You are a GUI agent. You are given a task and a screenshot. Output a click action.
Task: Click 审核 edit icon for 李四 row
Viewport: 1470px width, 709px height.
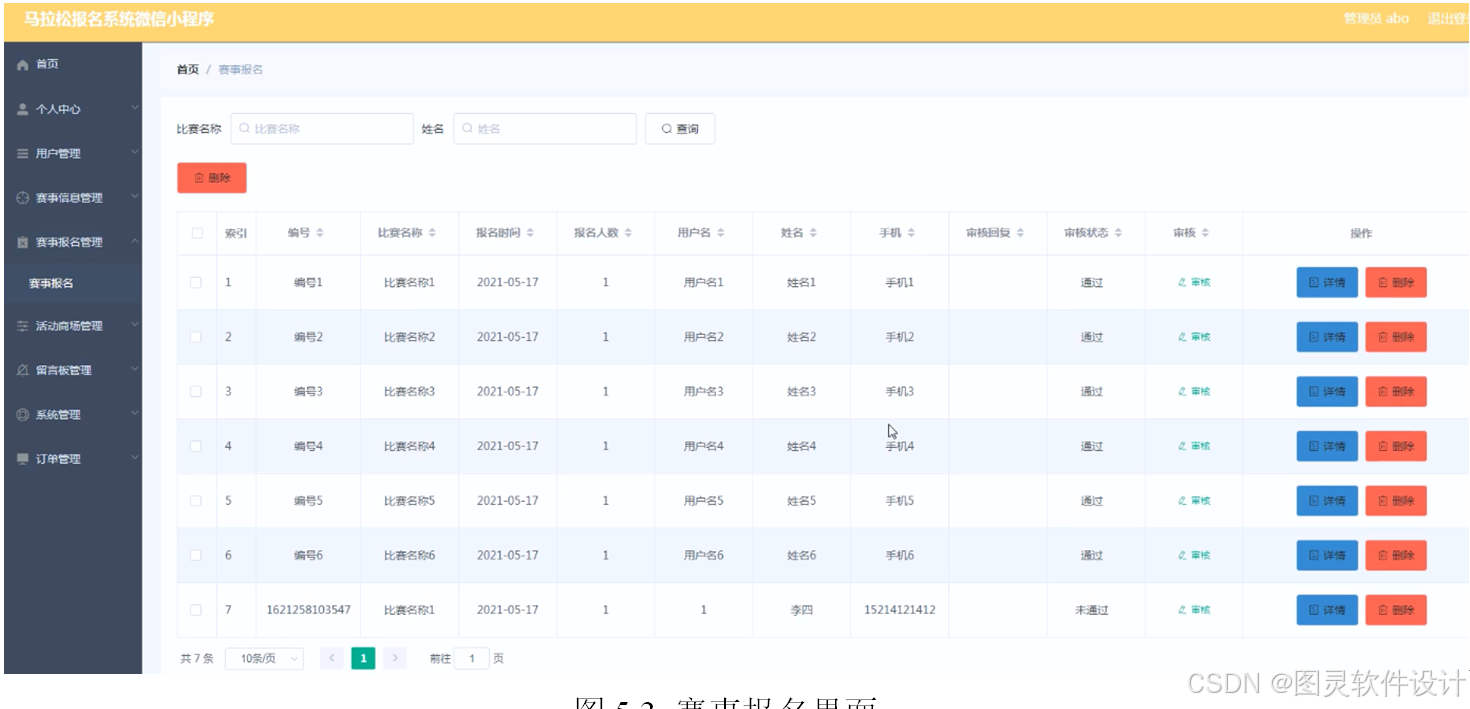pos(1182,610)
